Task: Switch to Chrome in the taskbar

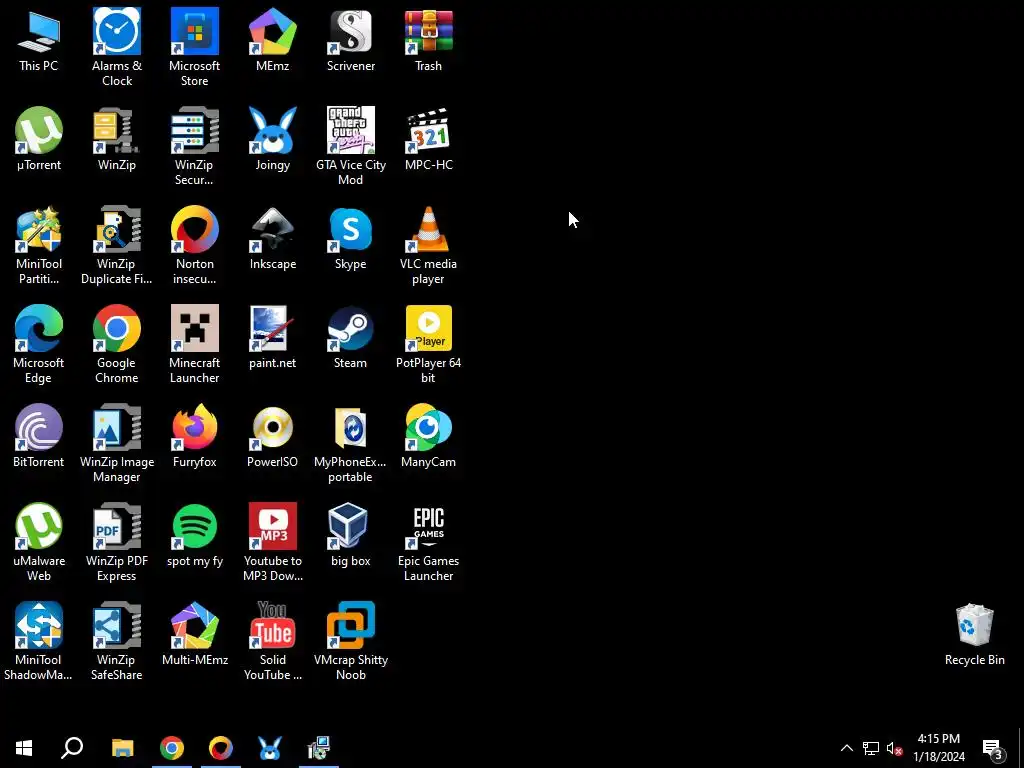Action: [x=172, y=748]
